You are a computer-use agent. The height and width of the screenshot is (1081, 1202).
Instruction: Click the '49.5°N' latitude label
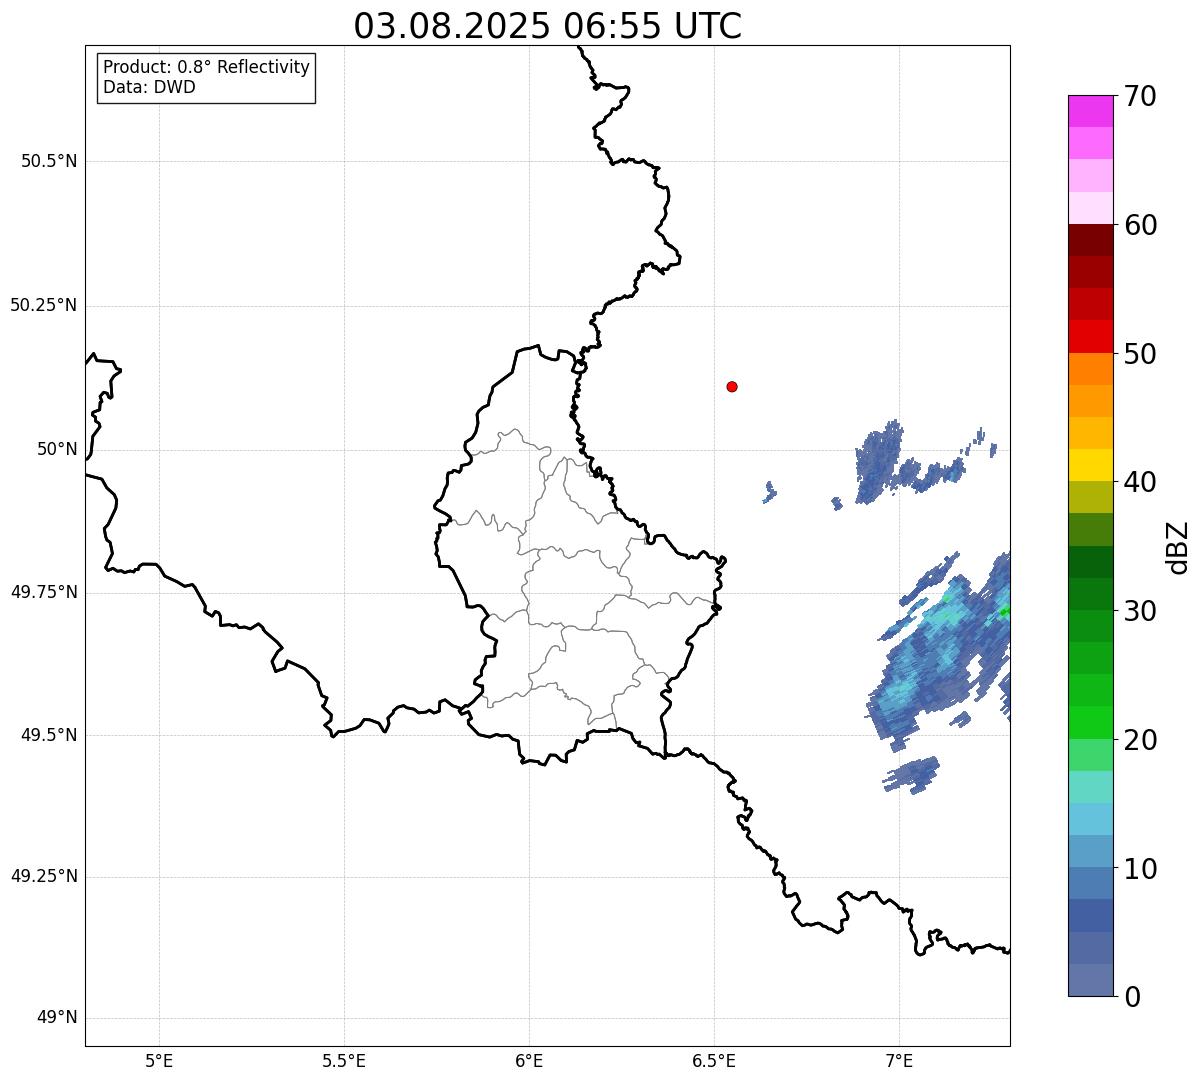[49, 735]
